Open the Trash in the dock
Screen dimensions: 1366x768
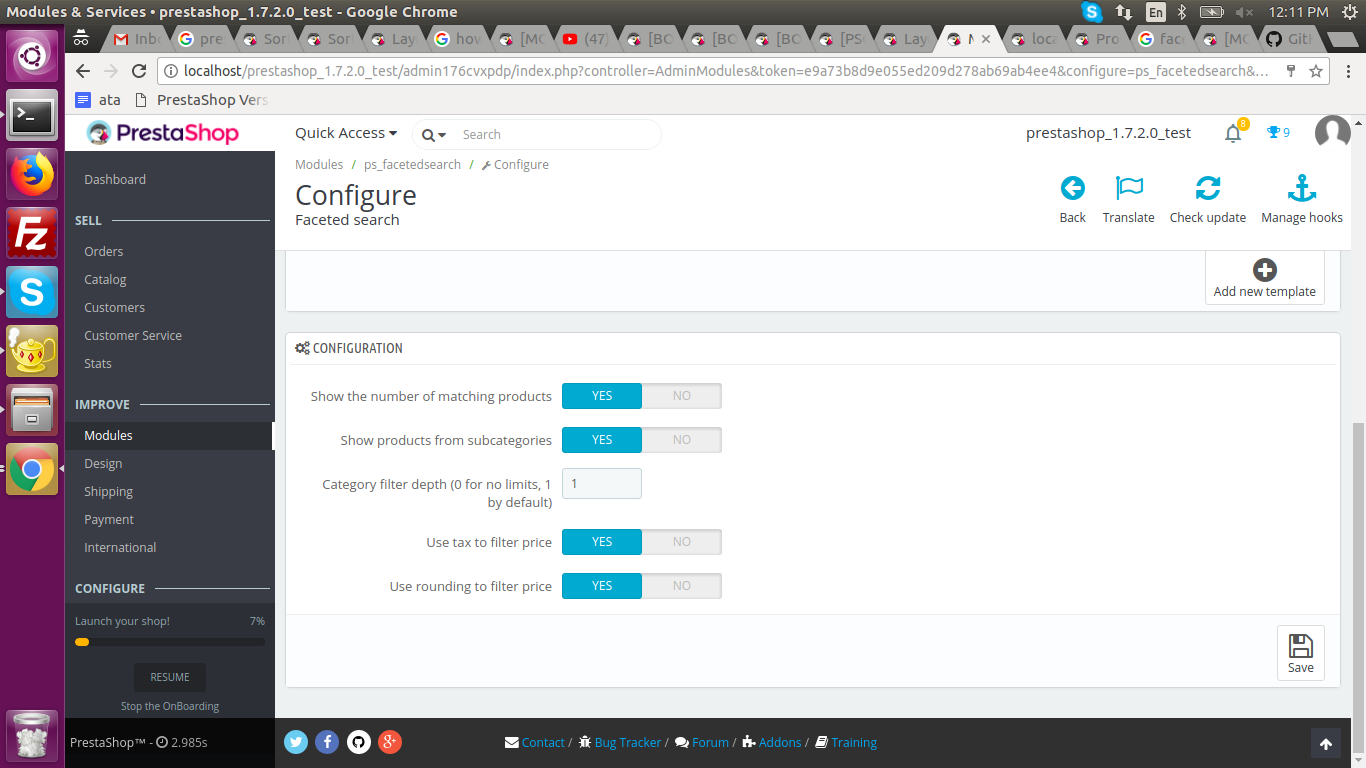[x=32, y=735]
